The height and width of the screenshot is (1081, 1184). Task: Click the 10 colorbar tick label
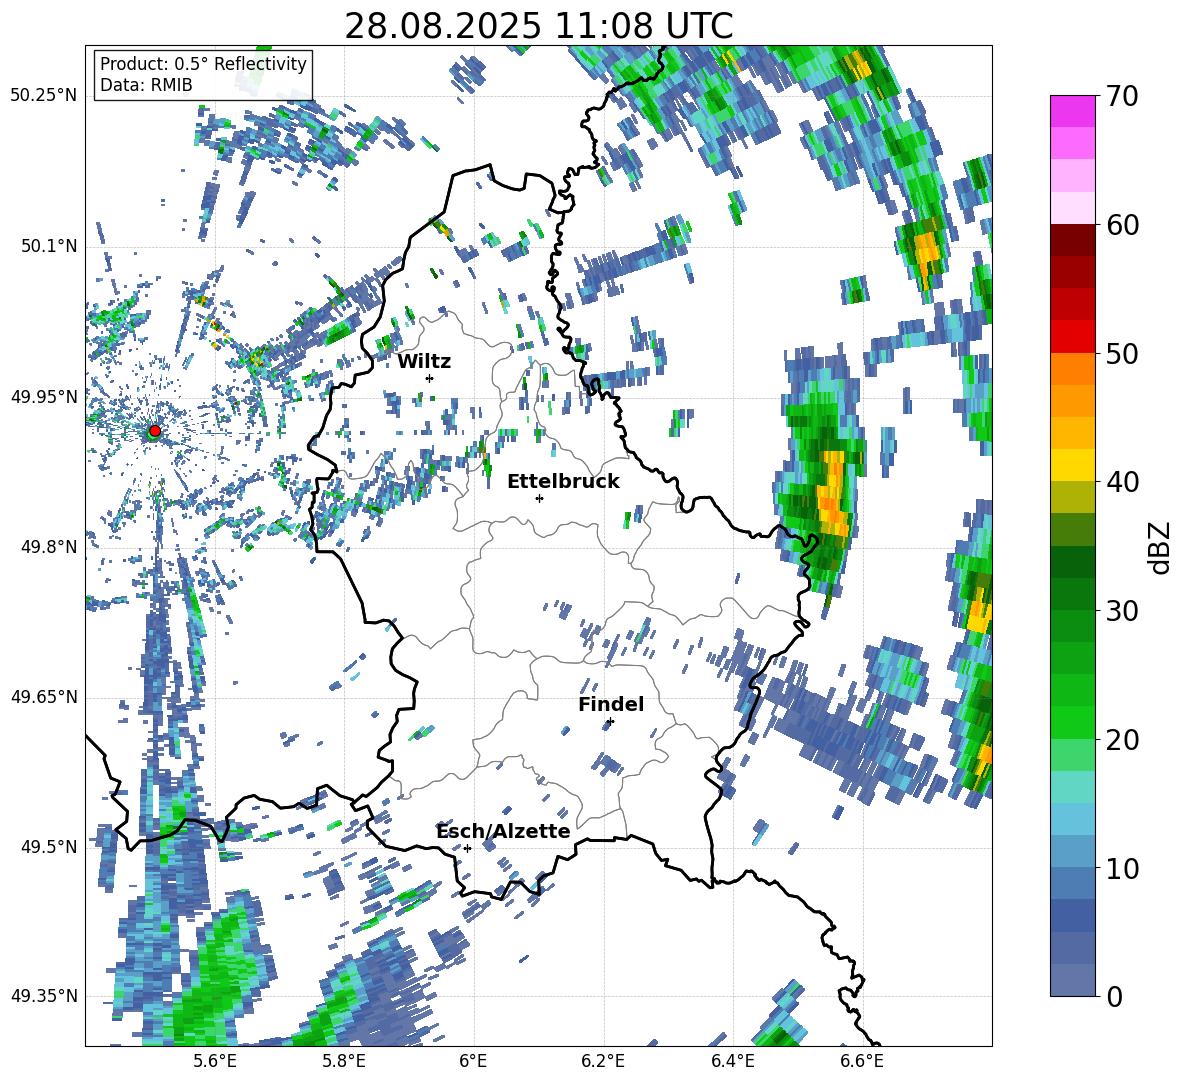click(x=1122, y=869)
